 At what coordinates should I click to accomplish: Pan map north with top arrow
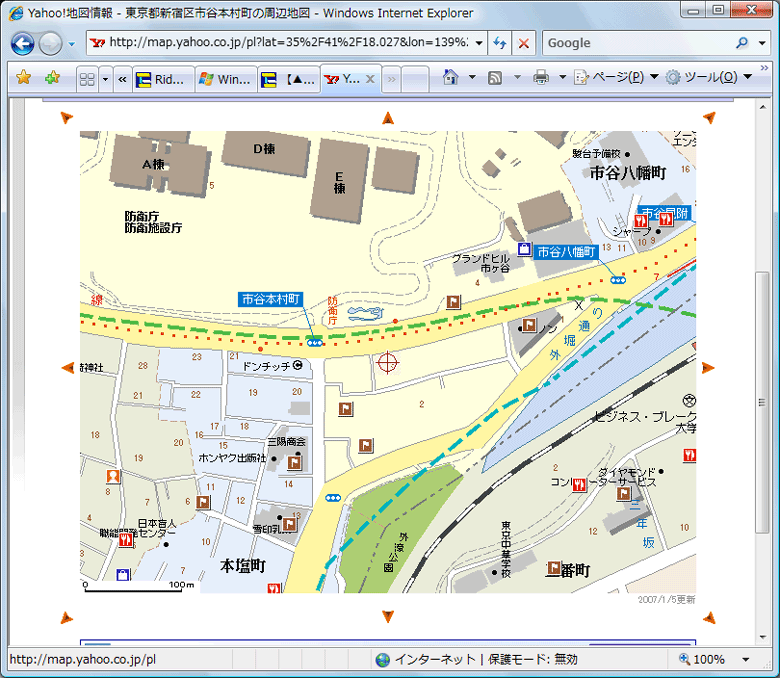coord(388,119)
